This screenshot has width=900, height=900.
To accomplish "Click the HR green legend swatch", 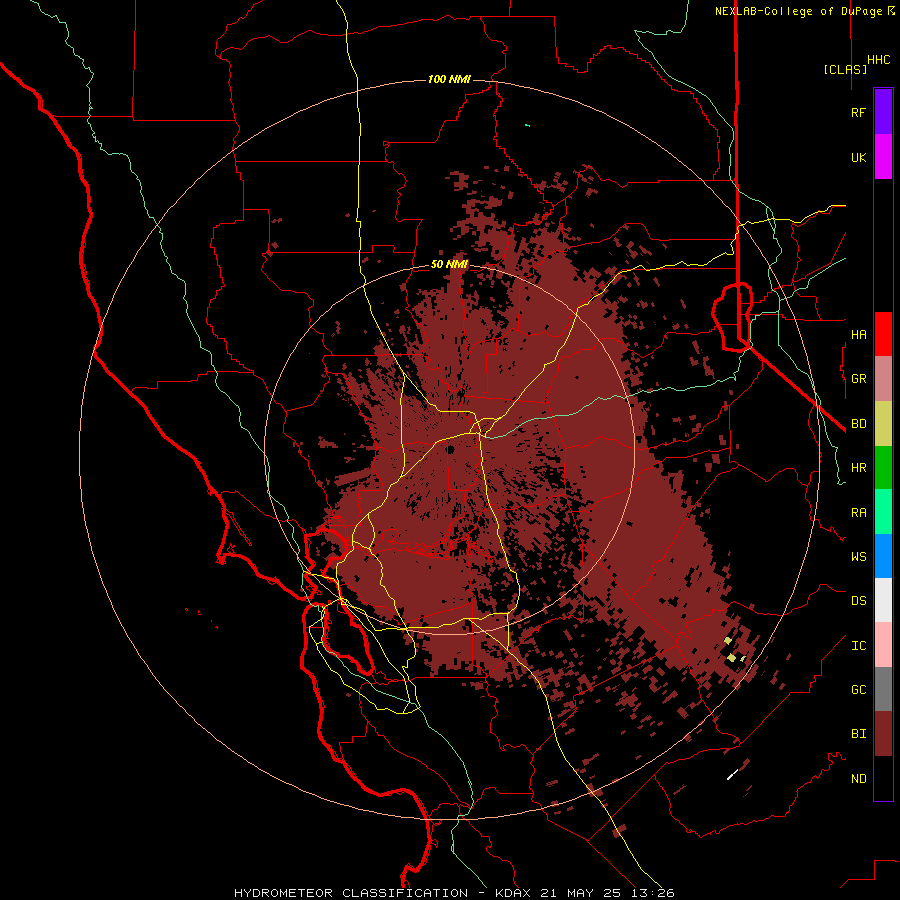I will point(883,468).
